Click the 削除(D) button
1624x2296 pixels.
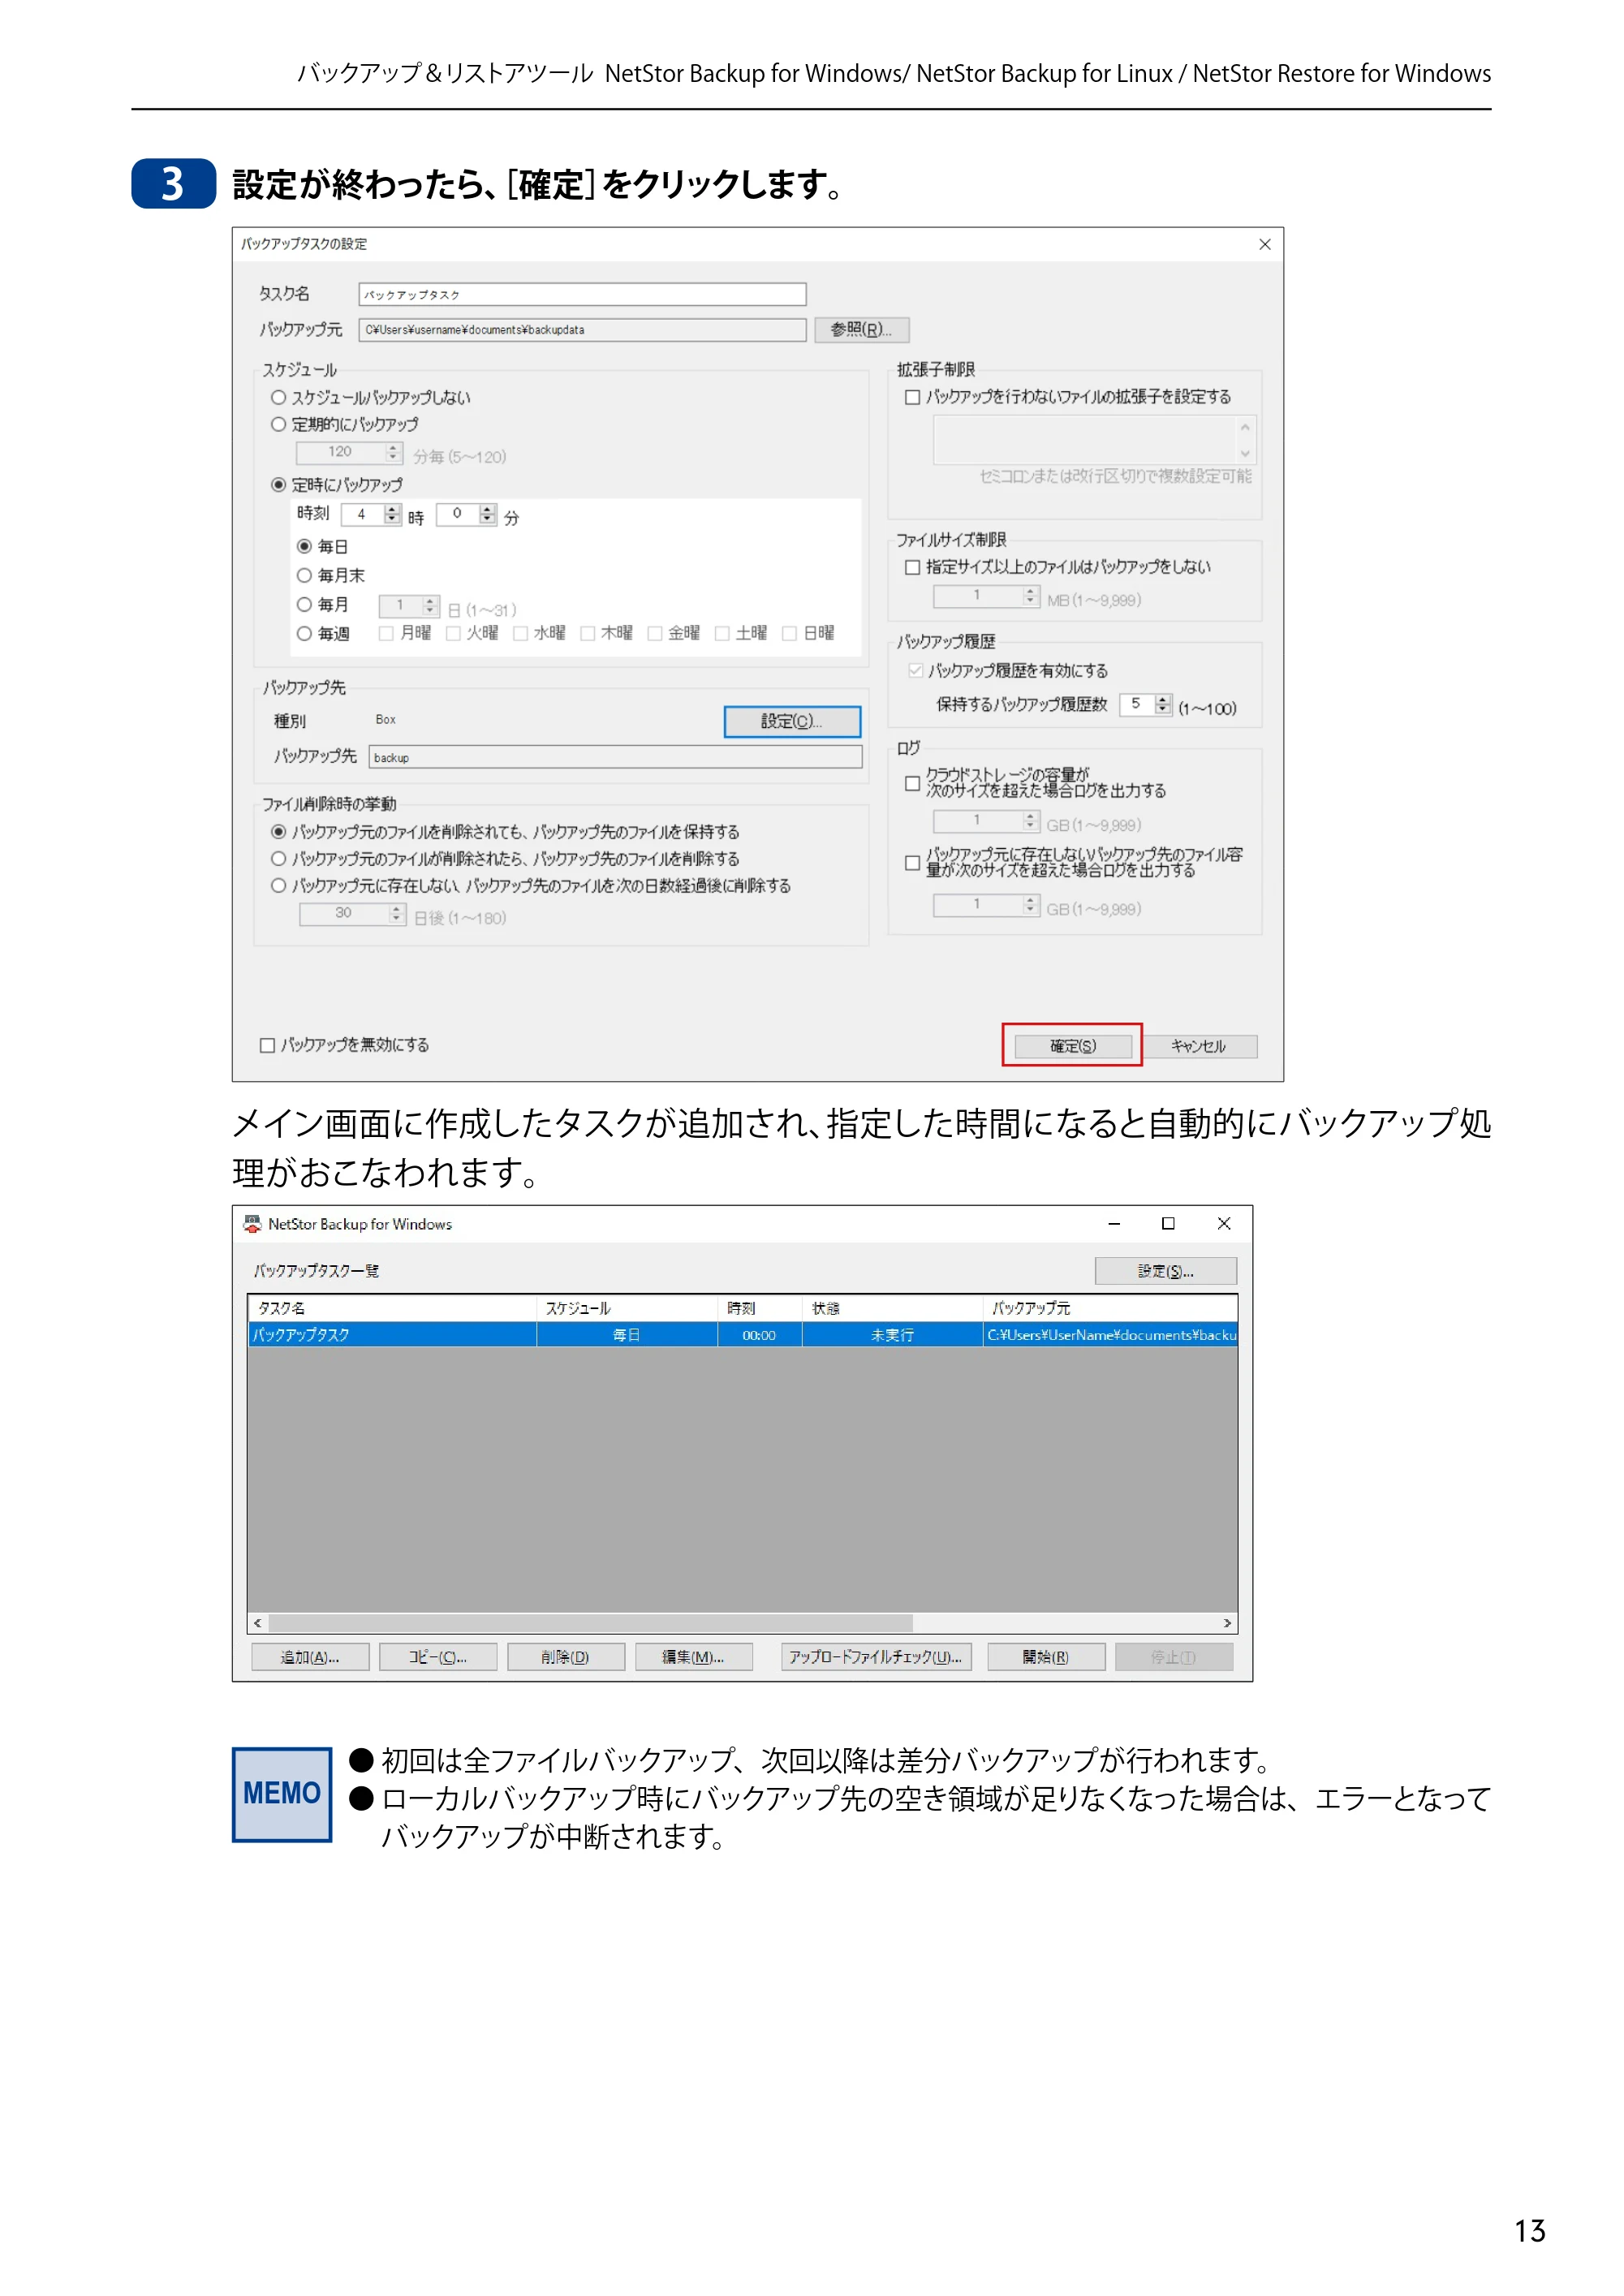566,1657
